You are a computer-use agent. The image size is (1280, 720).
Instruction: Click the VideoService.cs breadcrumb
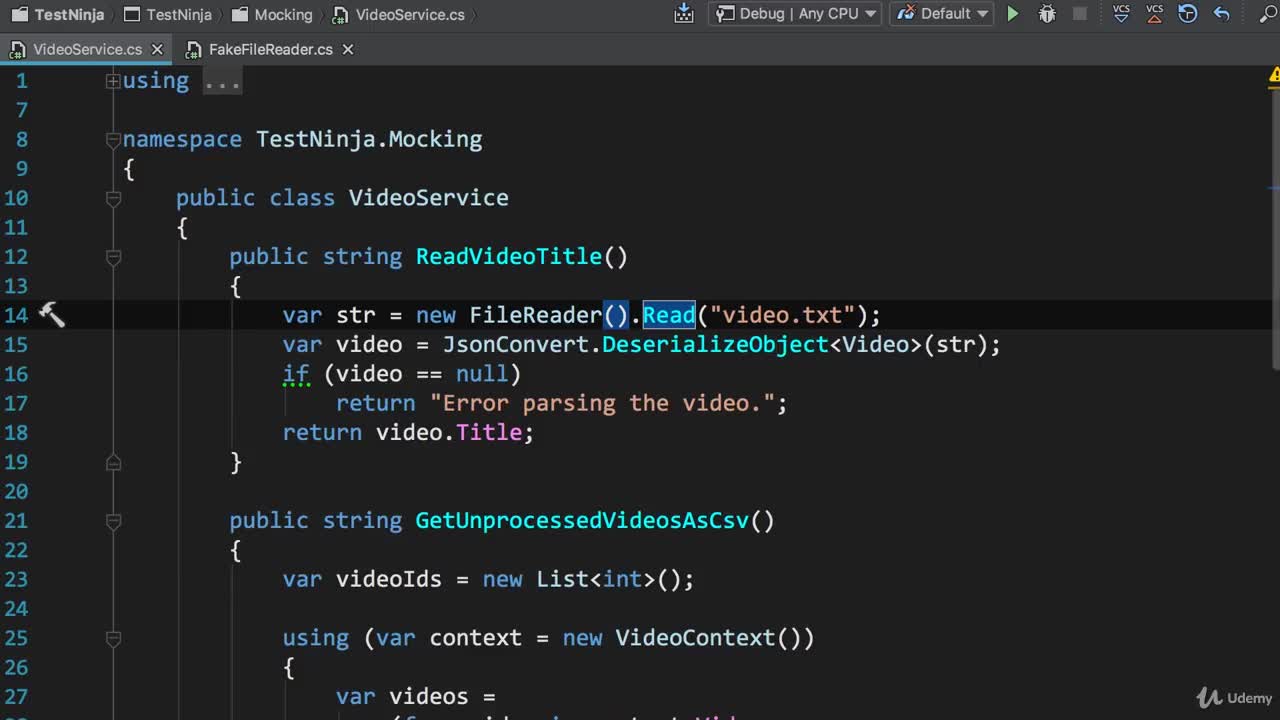[x=398, y=14]
